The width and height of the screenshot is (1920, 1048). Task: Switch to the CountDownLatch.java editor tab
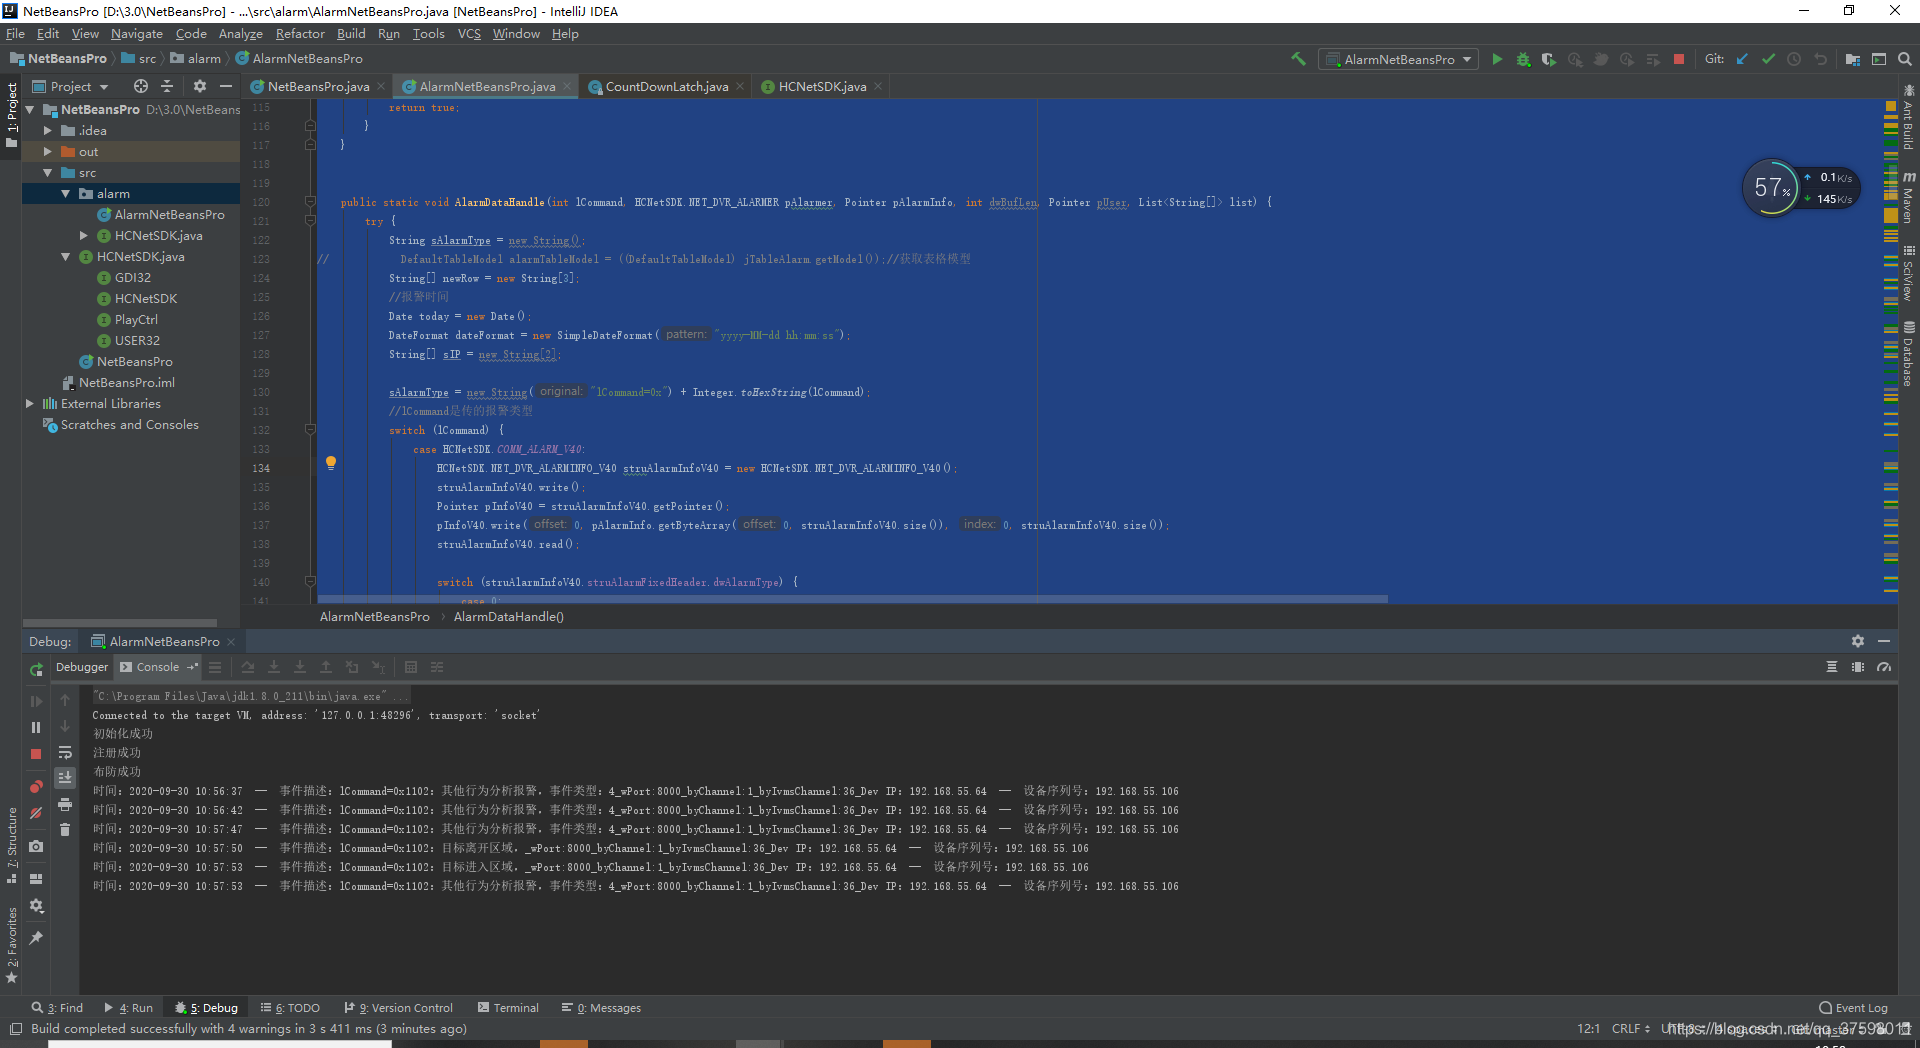(667, 87)
